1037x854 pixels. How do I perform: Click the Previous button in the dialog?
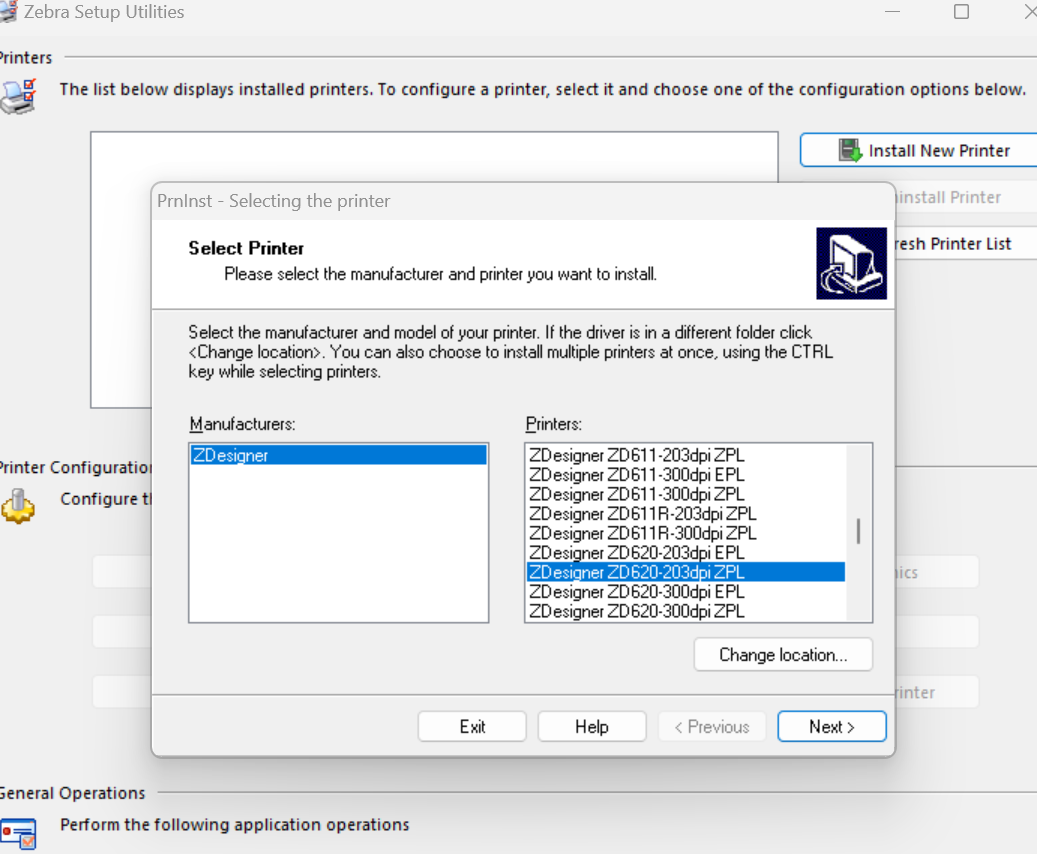[x=711, y=726]
